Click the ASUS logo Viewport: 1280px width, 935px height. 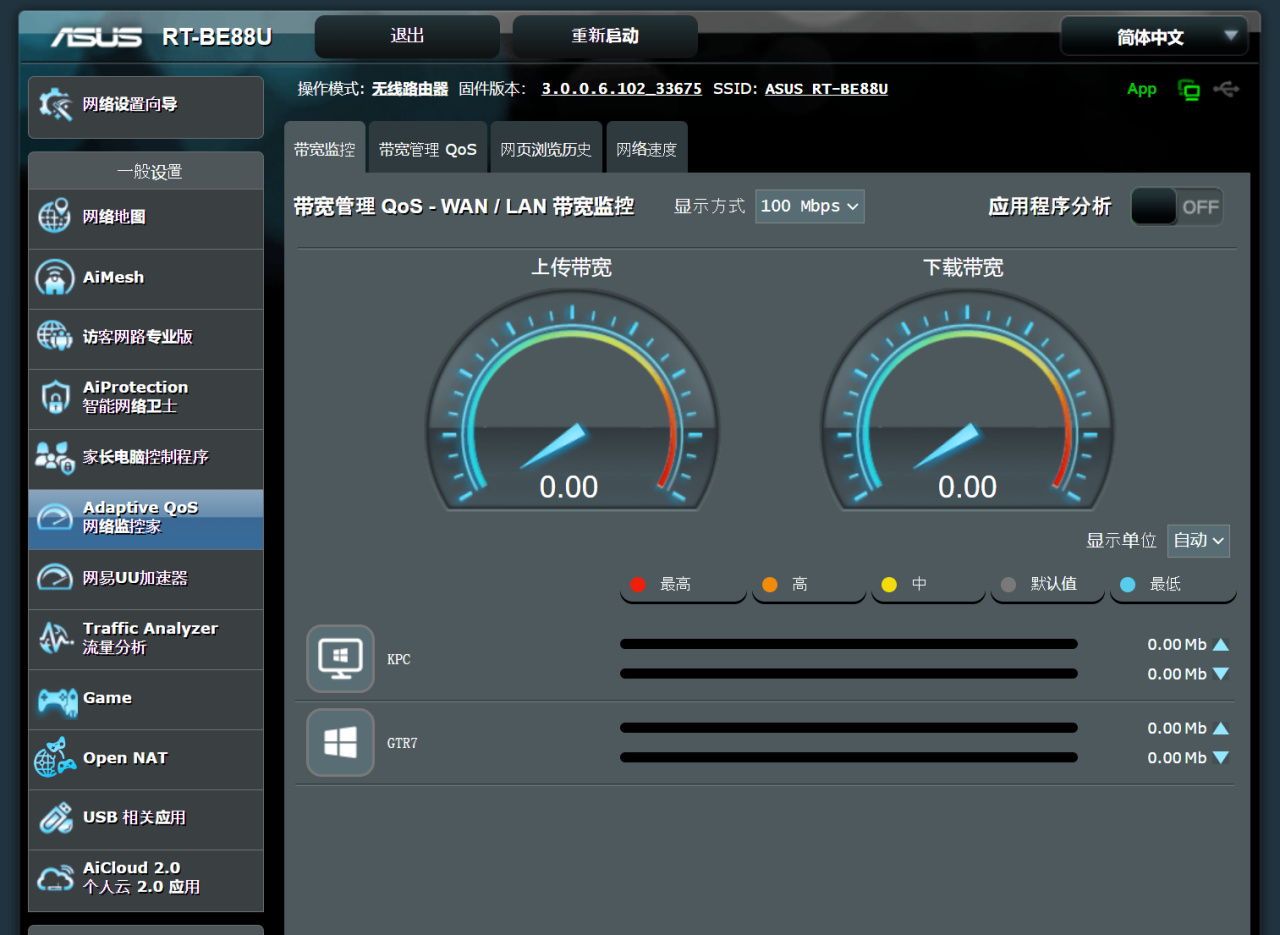pos(97,37)
